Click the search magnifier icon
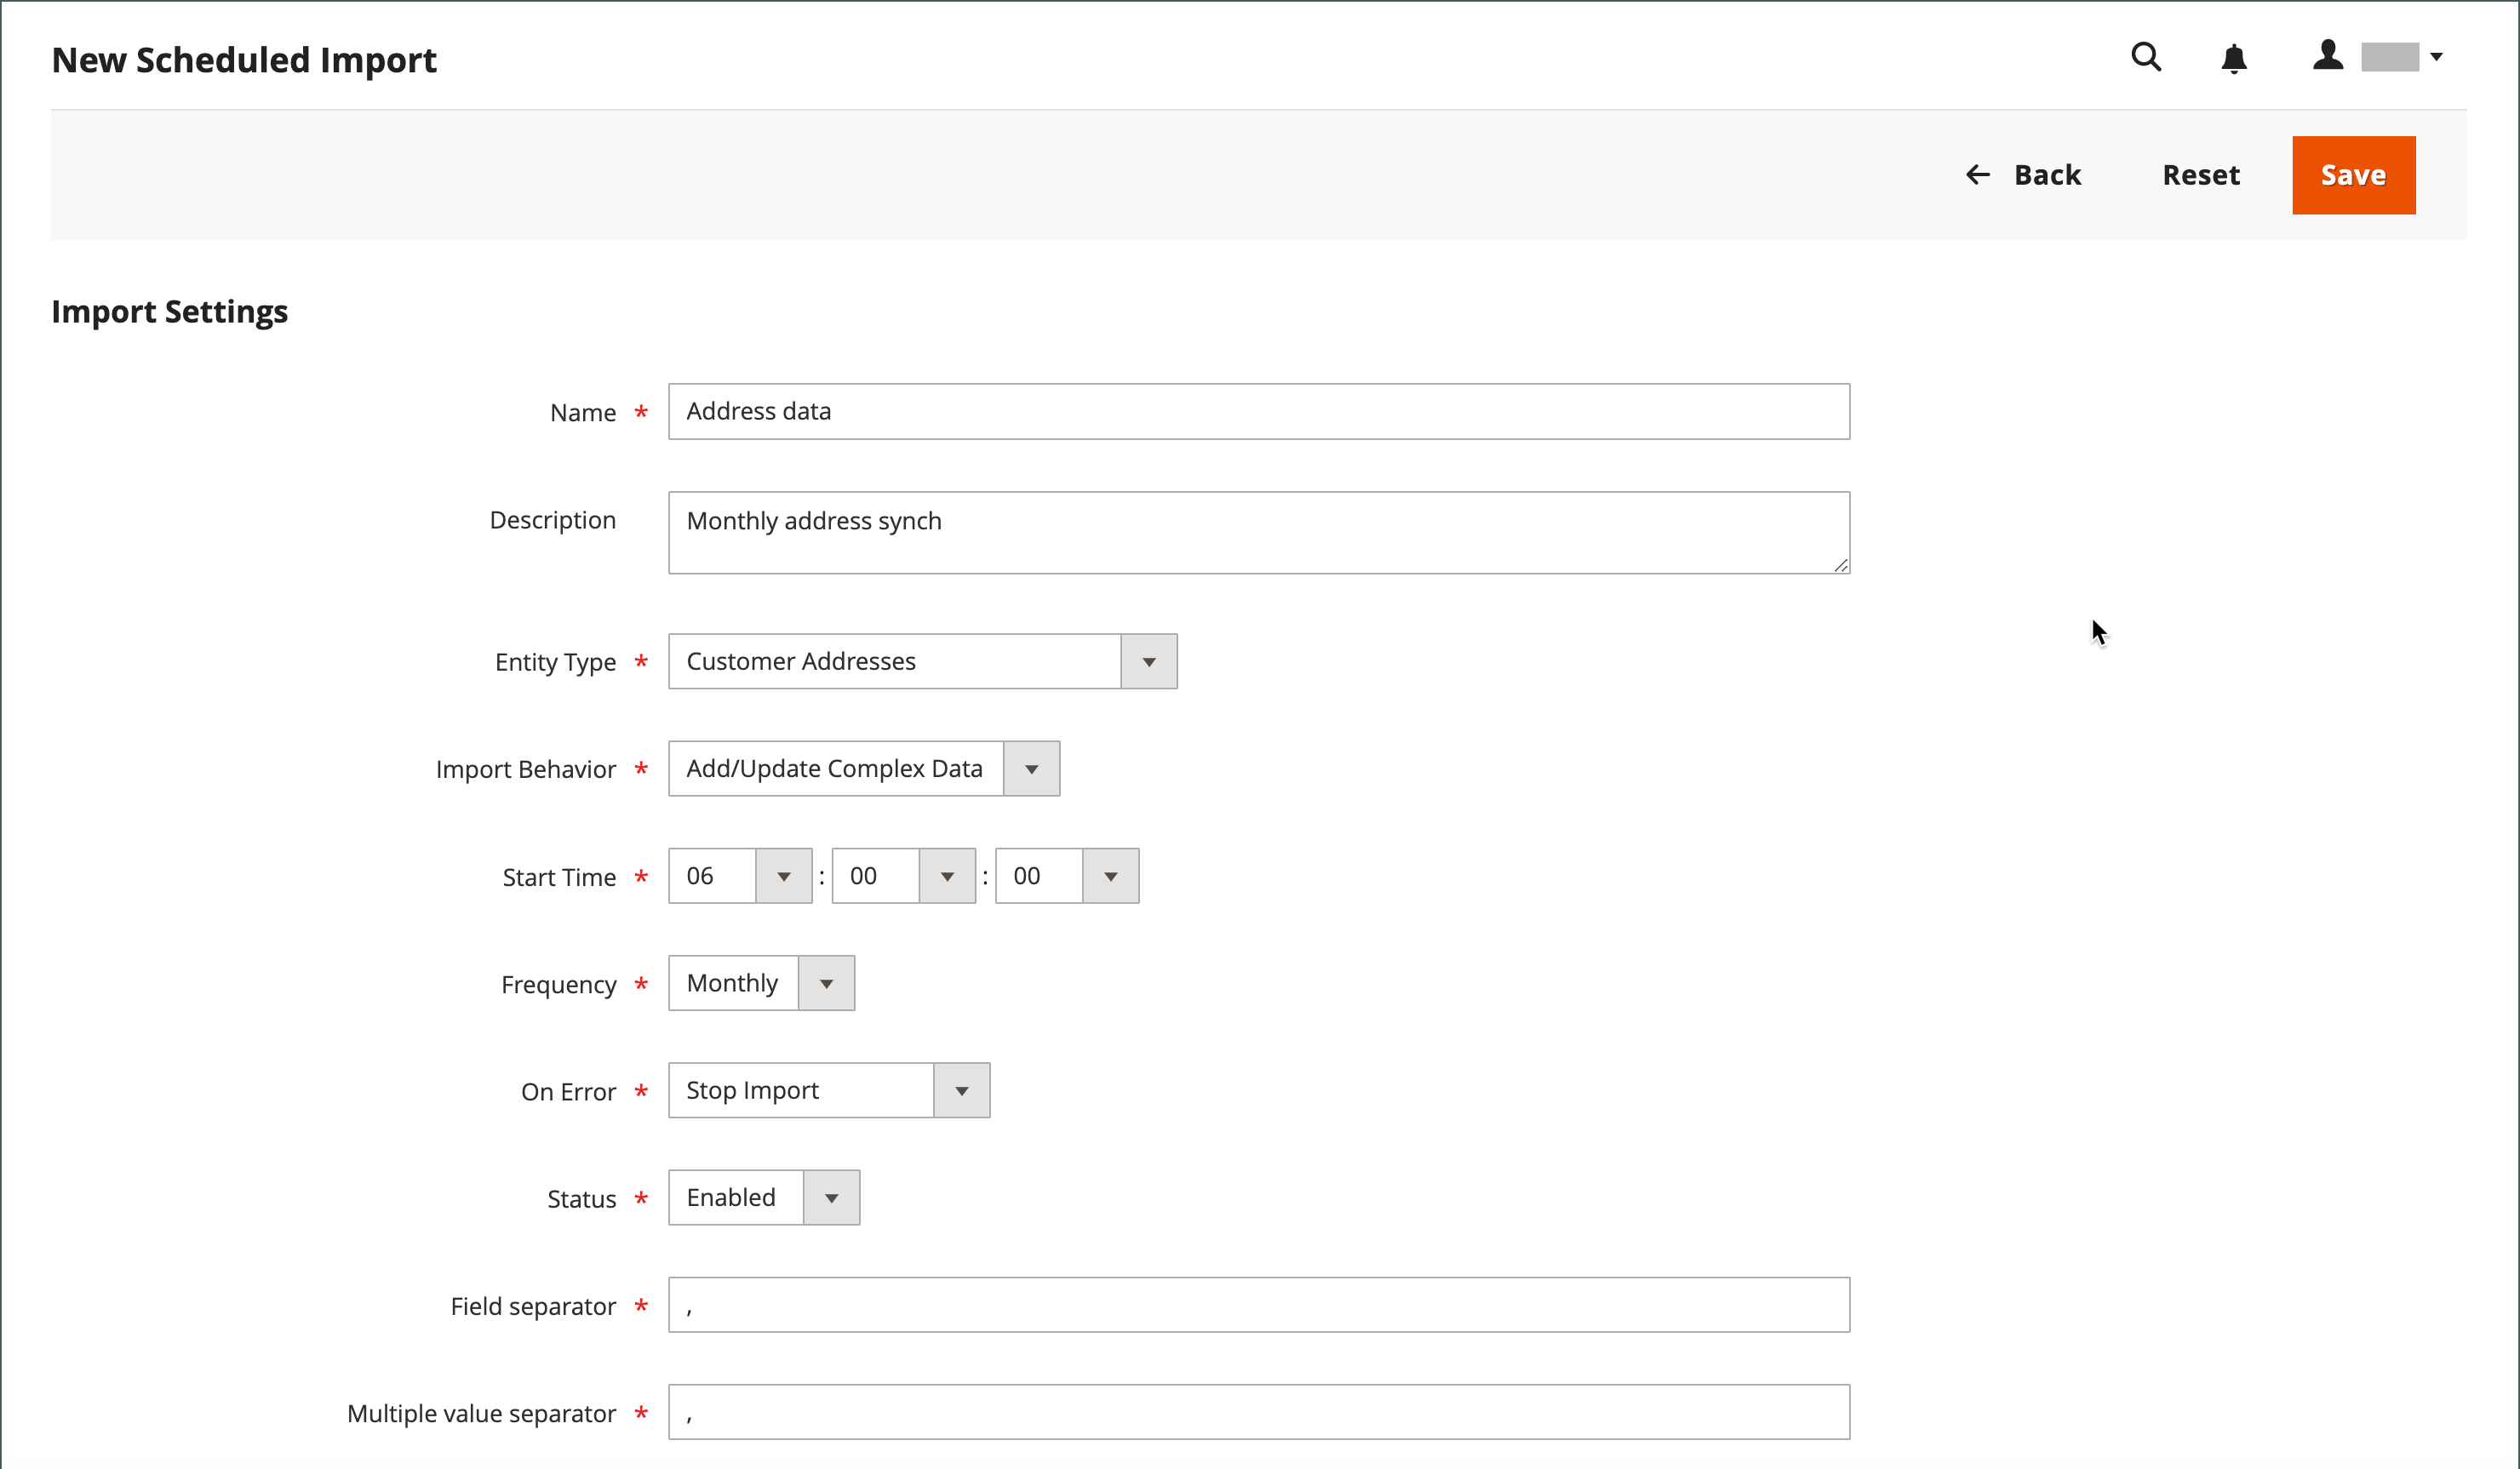This screenshot has height=1469, width=2520. [2146, 57]
